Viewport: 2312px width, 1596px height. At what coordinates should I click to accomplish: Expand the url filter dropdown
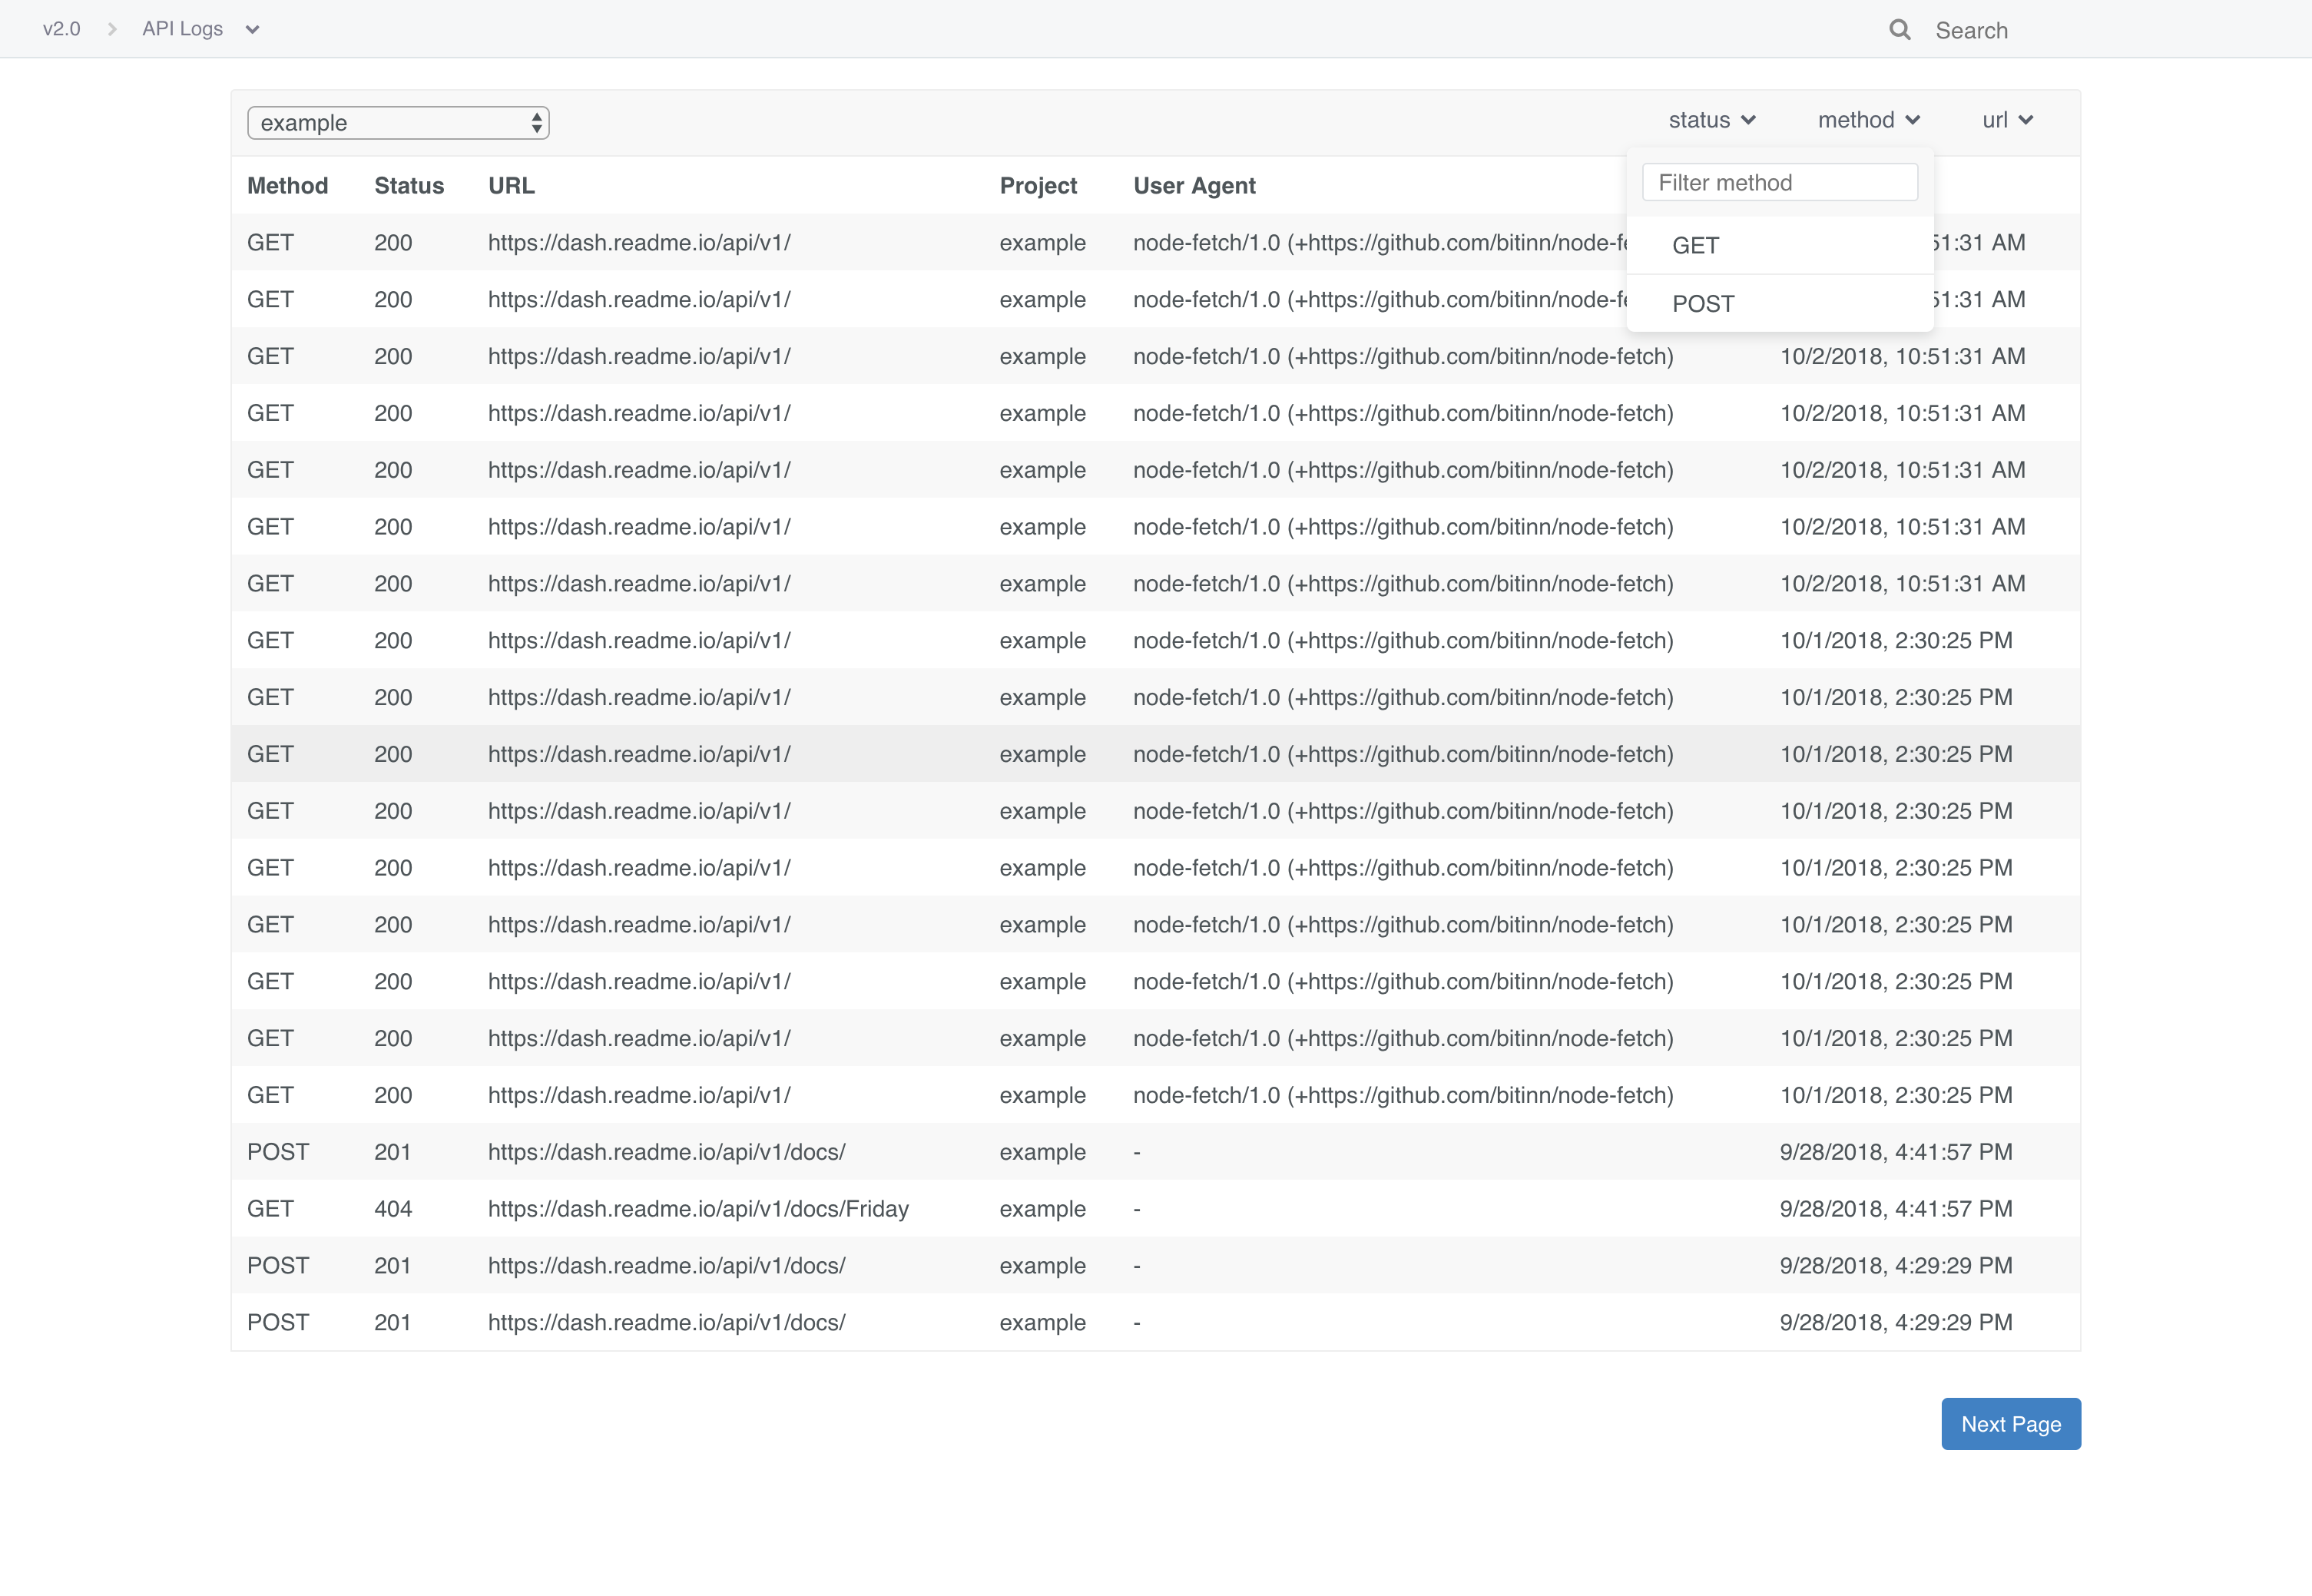point(2007,120)
